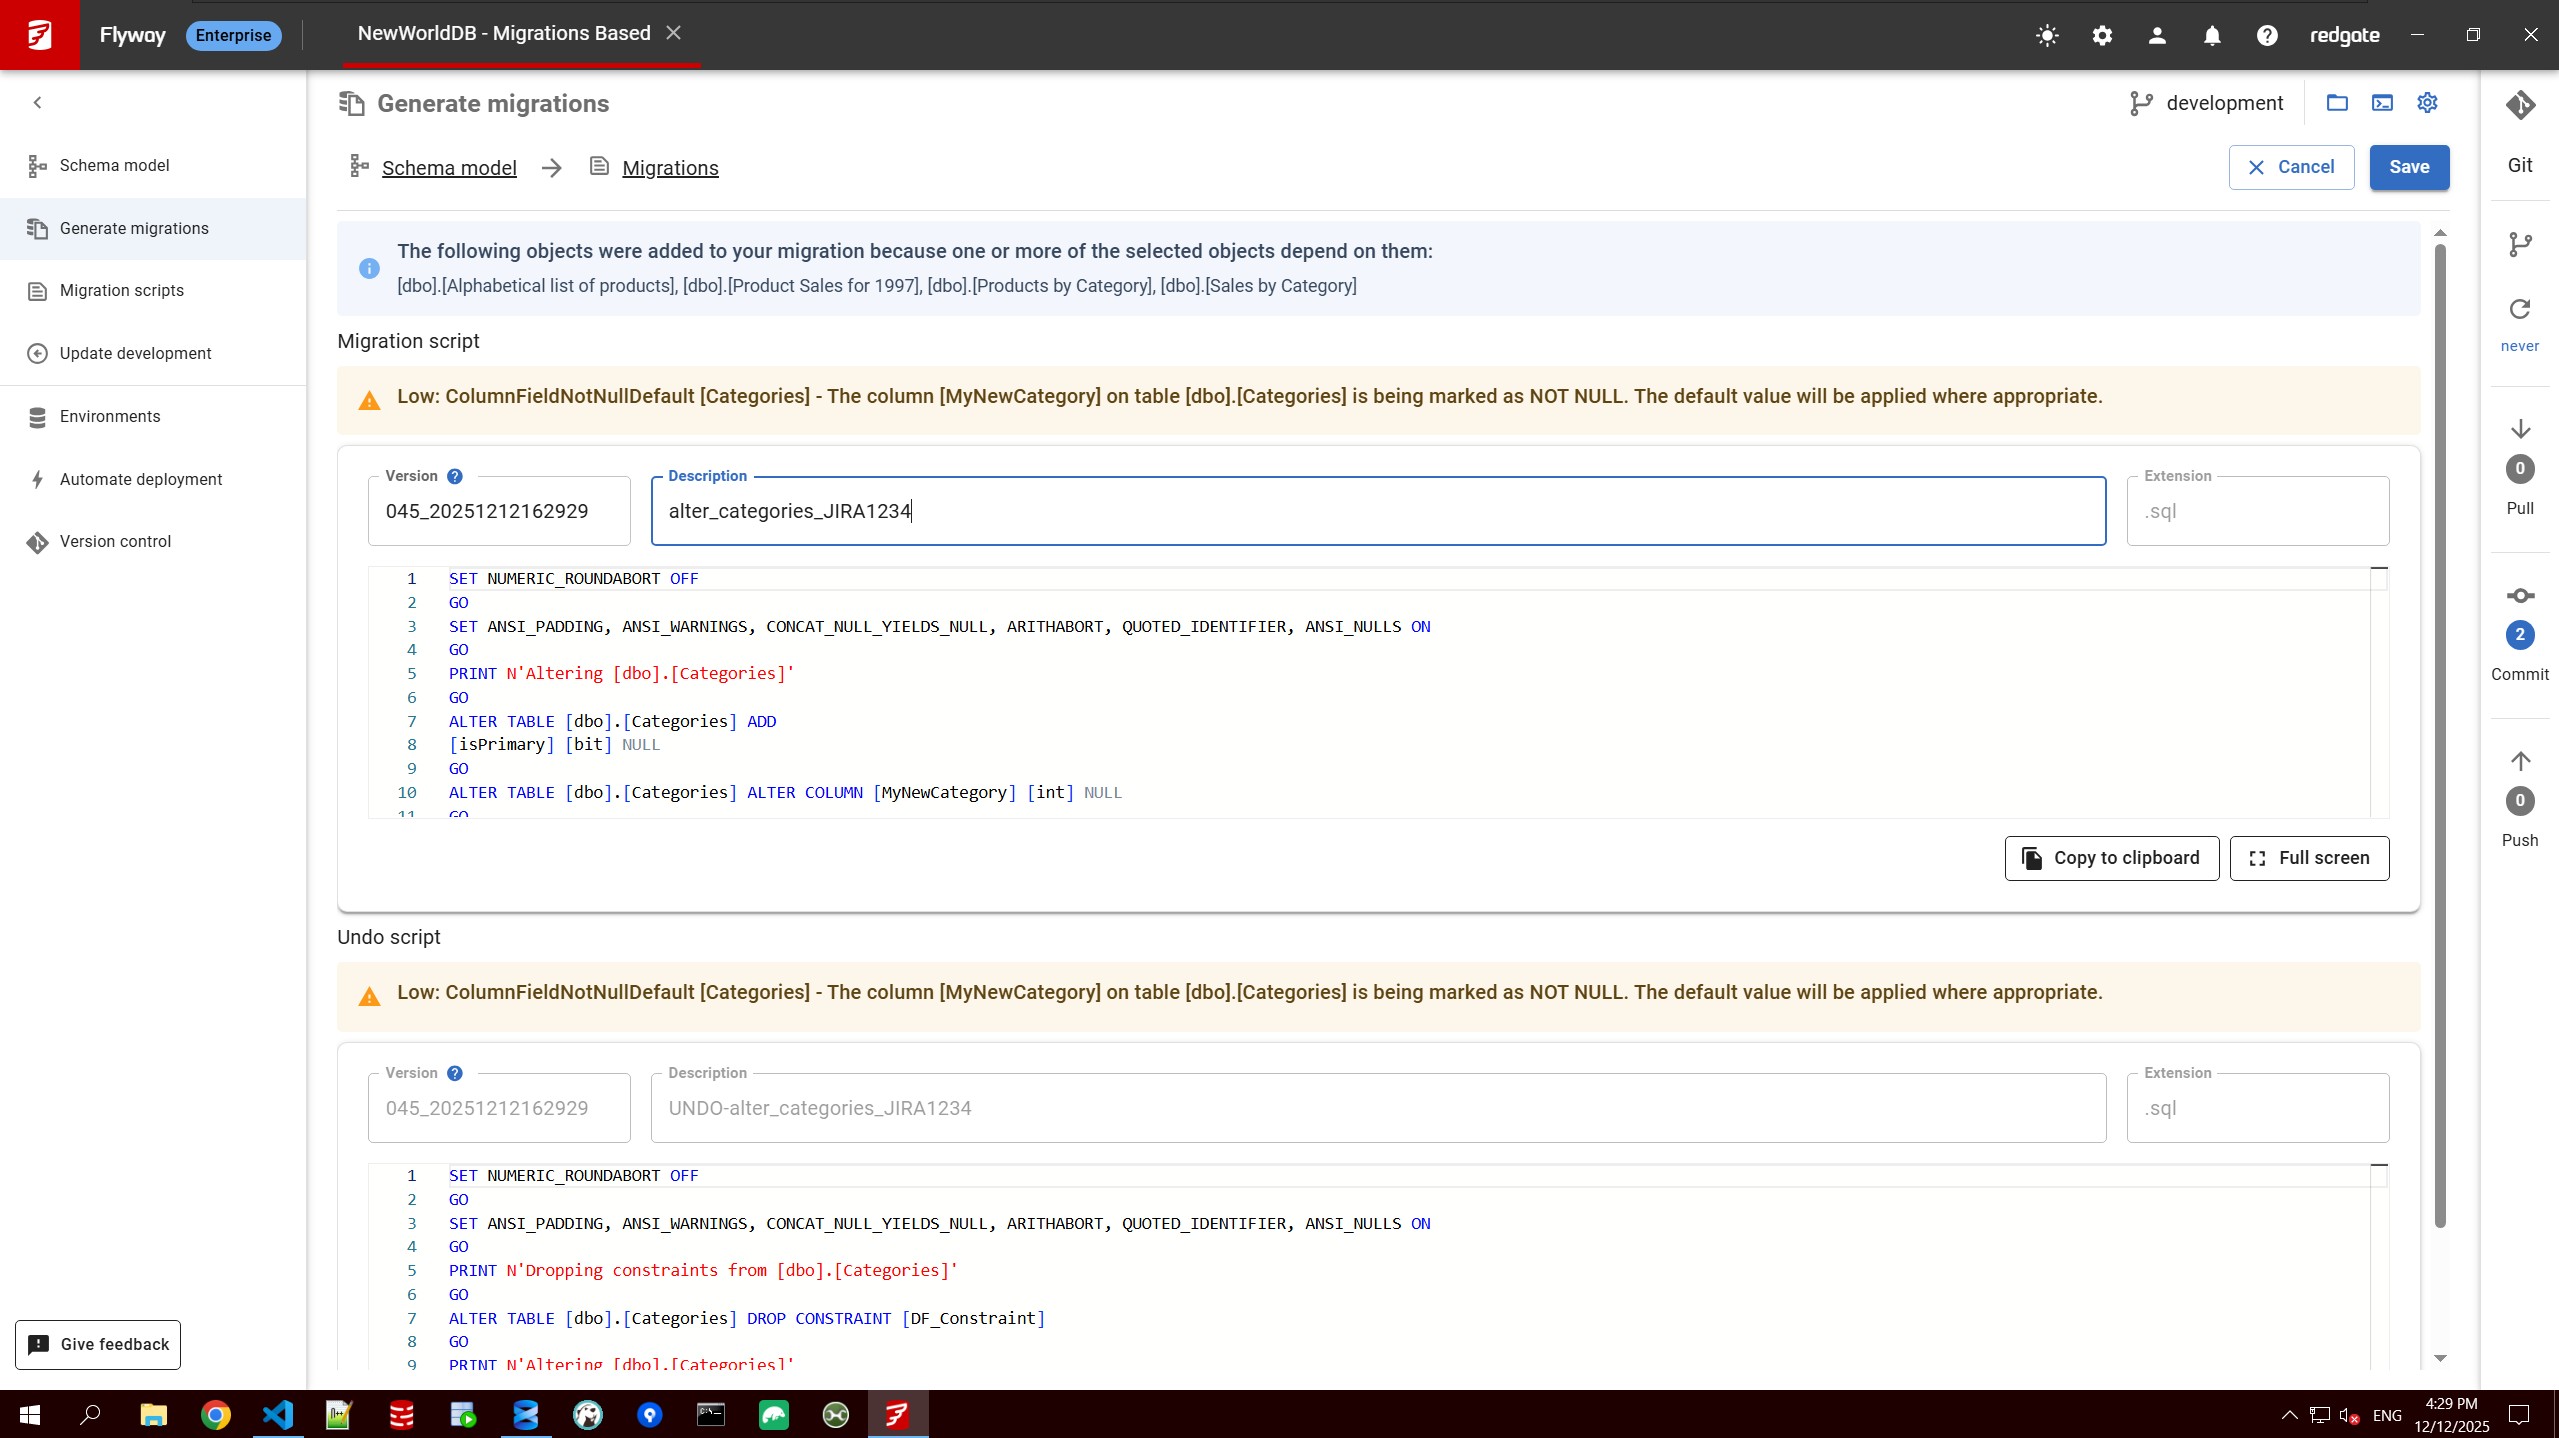Select the NewWorldDB - Migrations Based tab
This screenshot has height=1438, width=2559.
(x=503, y=33)
